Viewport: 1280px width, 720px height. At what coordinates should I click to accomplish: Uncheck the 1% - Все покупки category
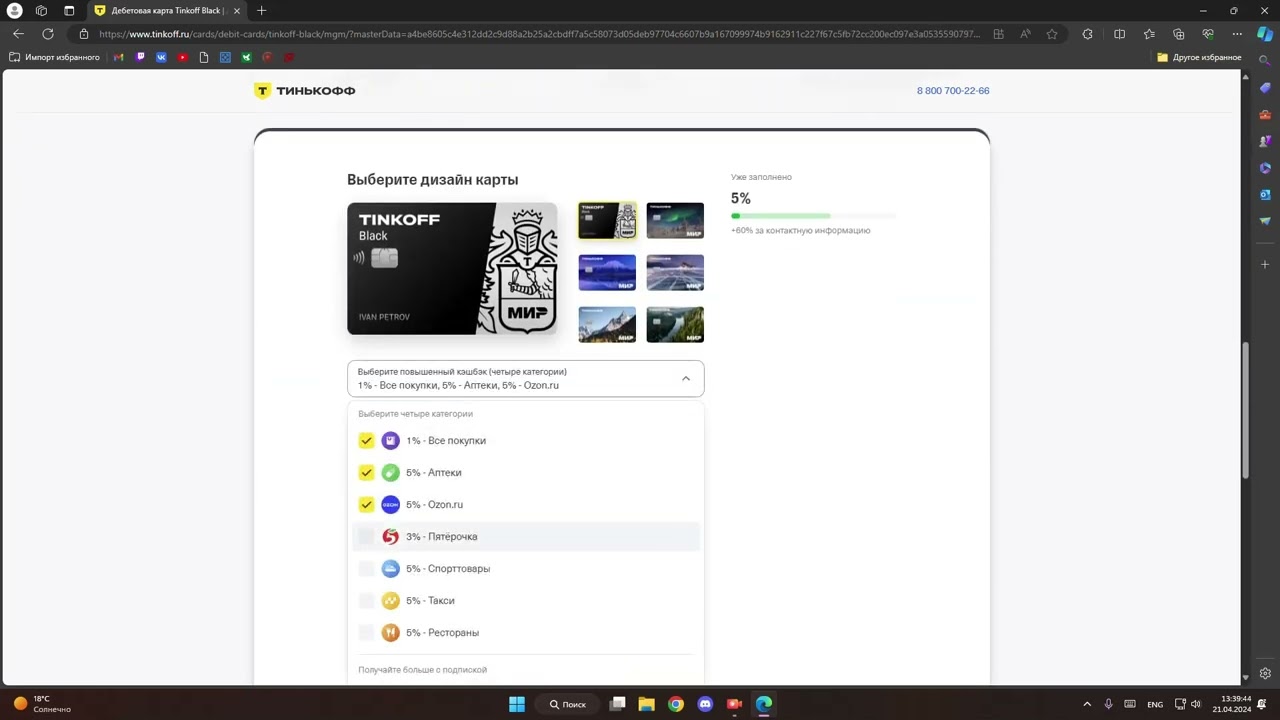pyautogui.click(x=366, y=441)
